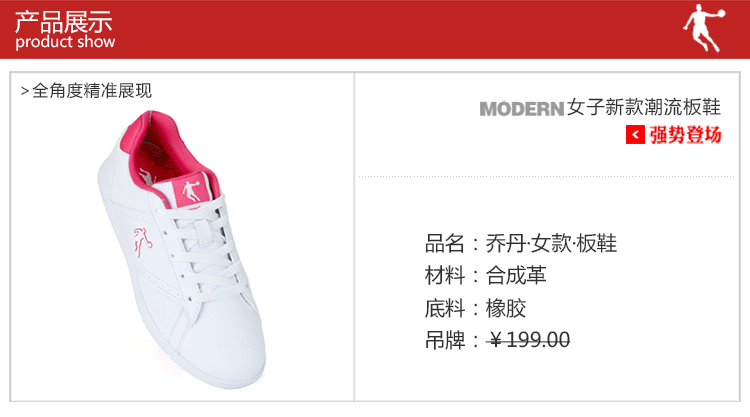Viewport: 750px width, 417px height.
Task: Click the red left-arrow icon beside 强势登场
Action: [x=635, y=134]
